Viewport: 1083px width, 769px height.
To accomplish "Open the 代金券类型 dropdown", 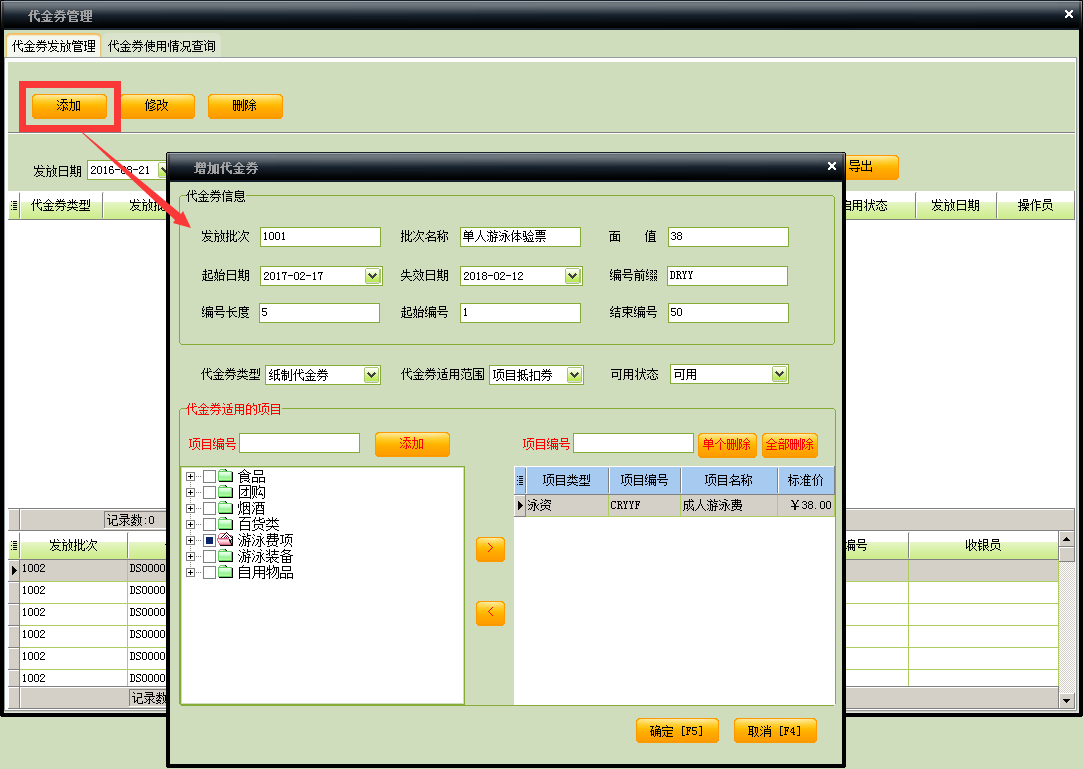I will 372,374.
